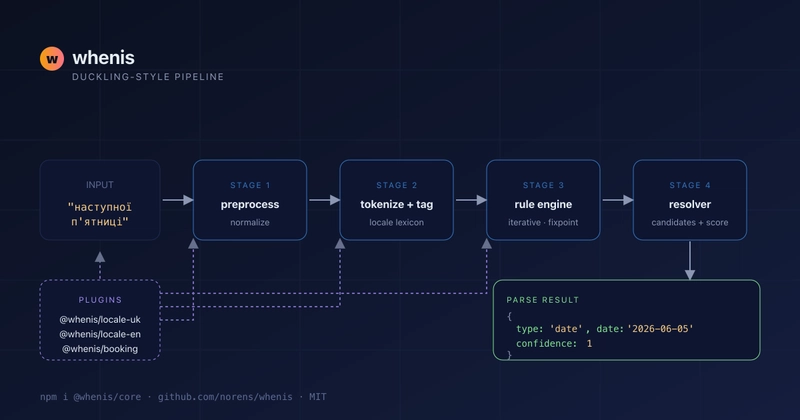Click the PLUGINS heading
The image size is (800, 420).
point(100,300)
